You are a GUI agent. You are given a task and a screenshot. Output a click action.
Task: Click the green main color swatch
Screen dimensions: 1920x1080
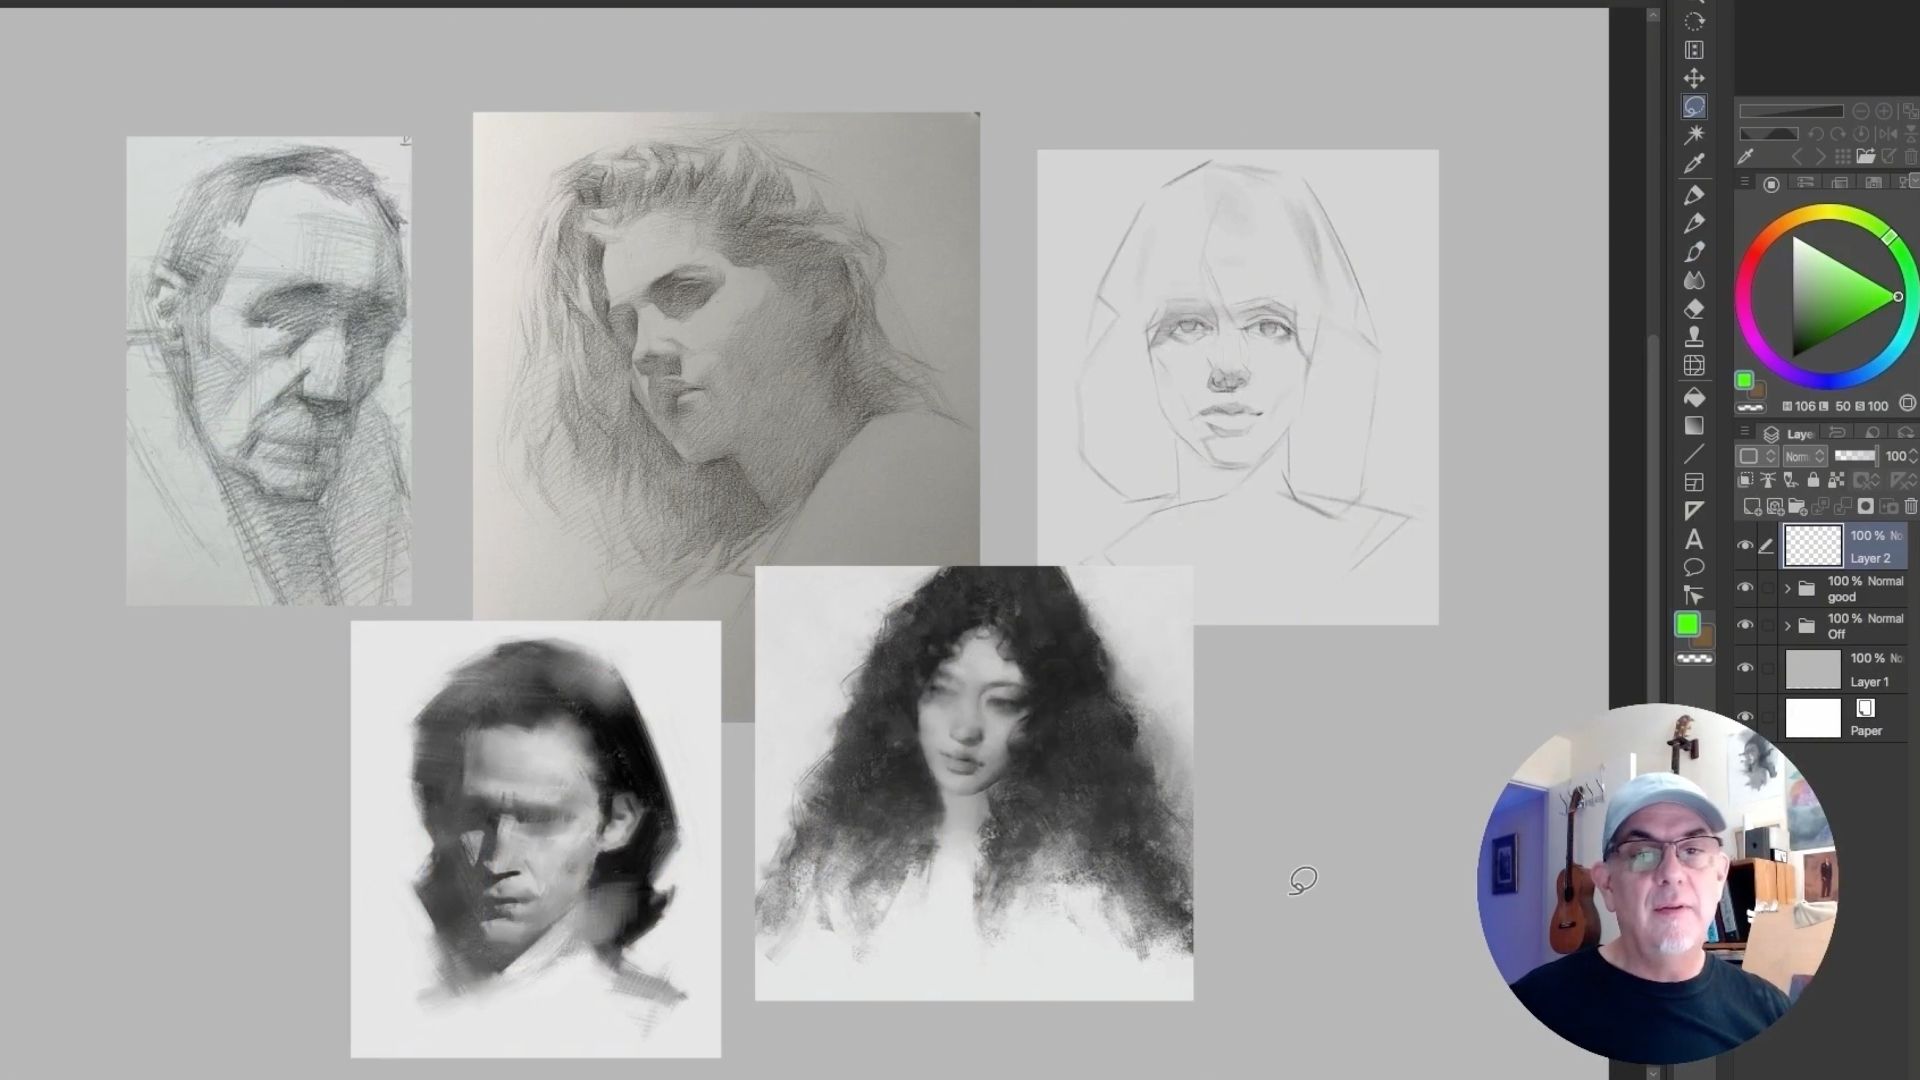click(1687, 624)
